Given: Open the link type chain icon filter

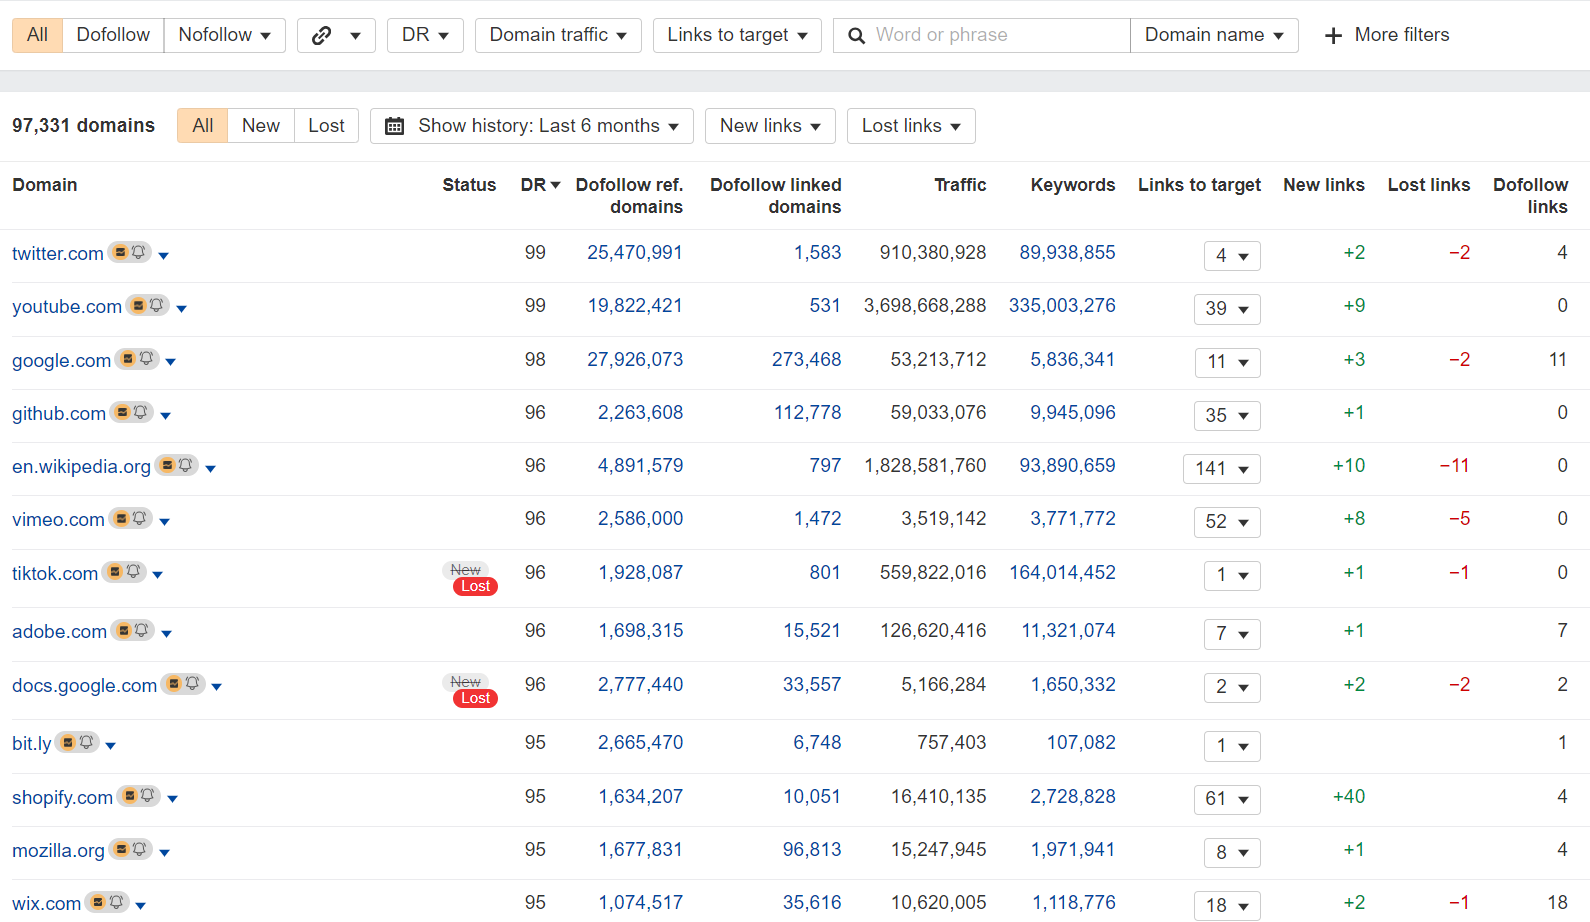Looking at the screenshot, I should pyautogui.click(x=336, y=35).
